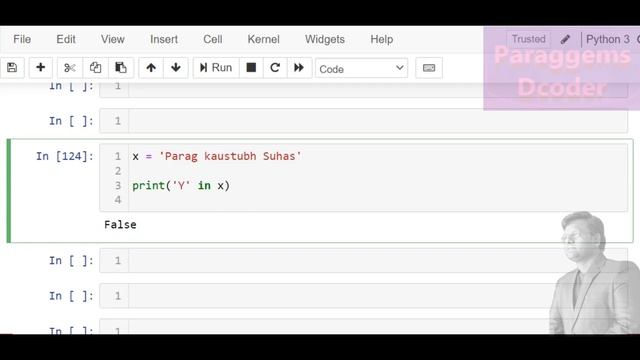This screenshot has width=640, height=360.
Task: Cut selected cells with the scissors icon
Action: tap(70, 68)
